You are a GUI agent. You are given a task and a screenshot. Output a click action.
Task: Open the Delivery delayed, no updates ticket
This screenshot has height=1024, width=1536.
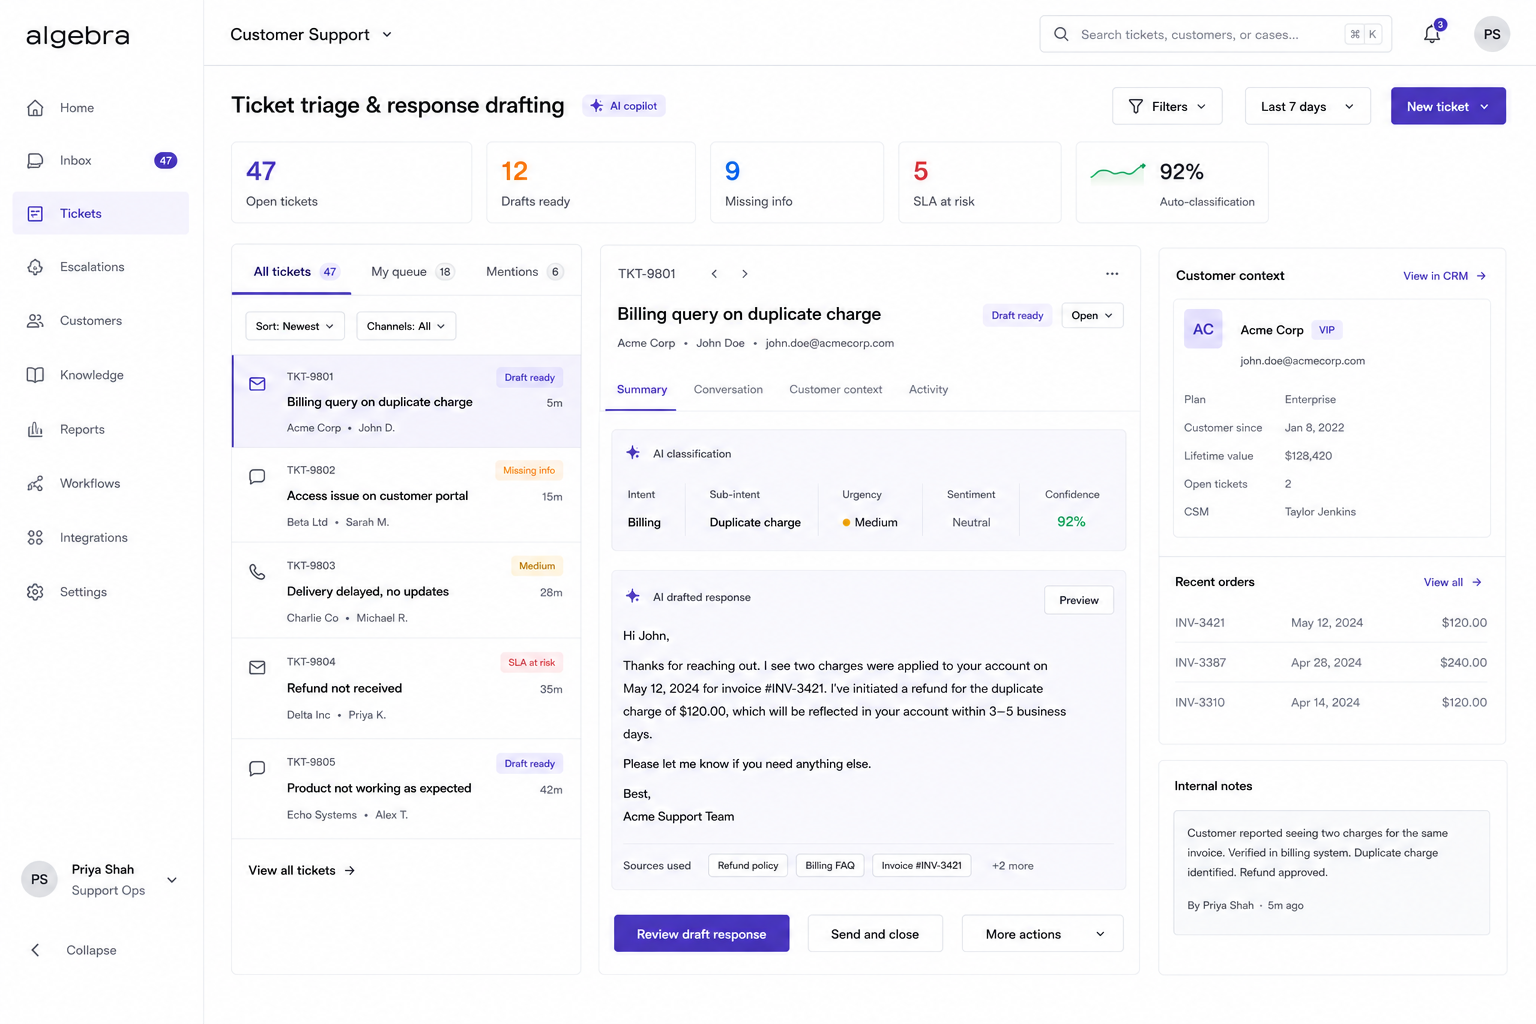(x=406, y=591)
